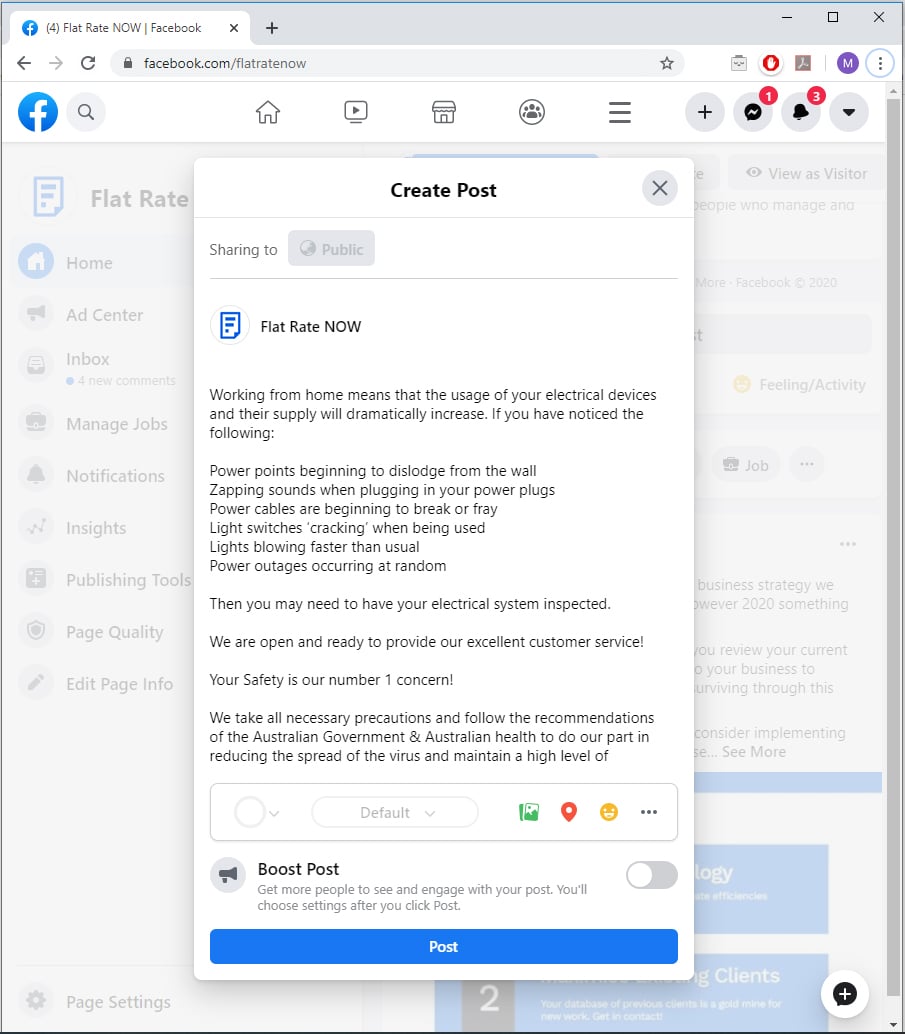Click the Create plus button in top bar
This screenshot has width=905, height=1034.
704,112
